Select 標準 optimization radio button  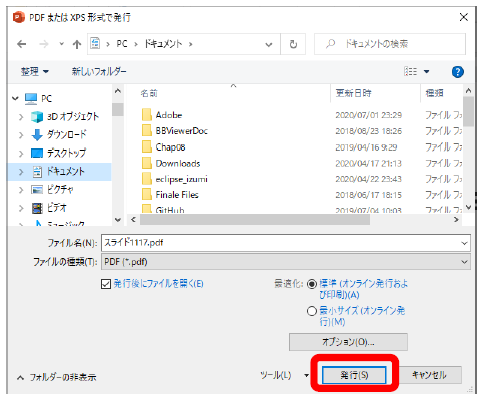[311, 284]
